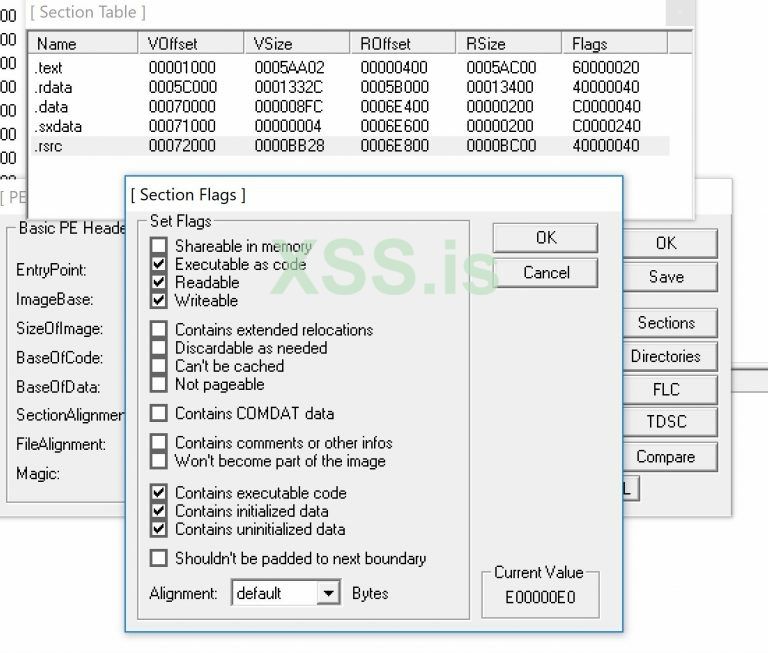Select the .sxdata section row

tap(350, 126)
